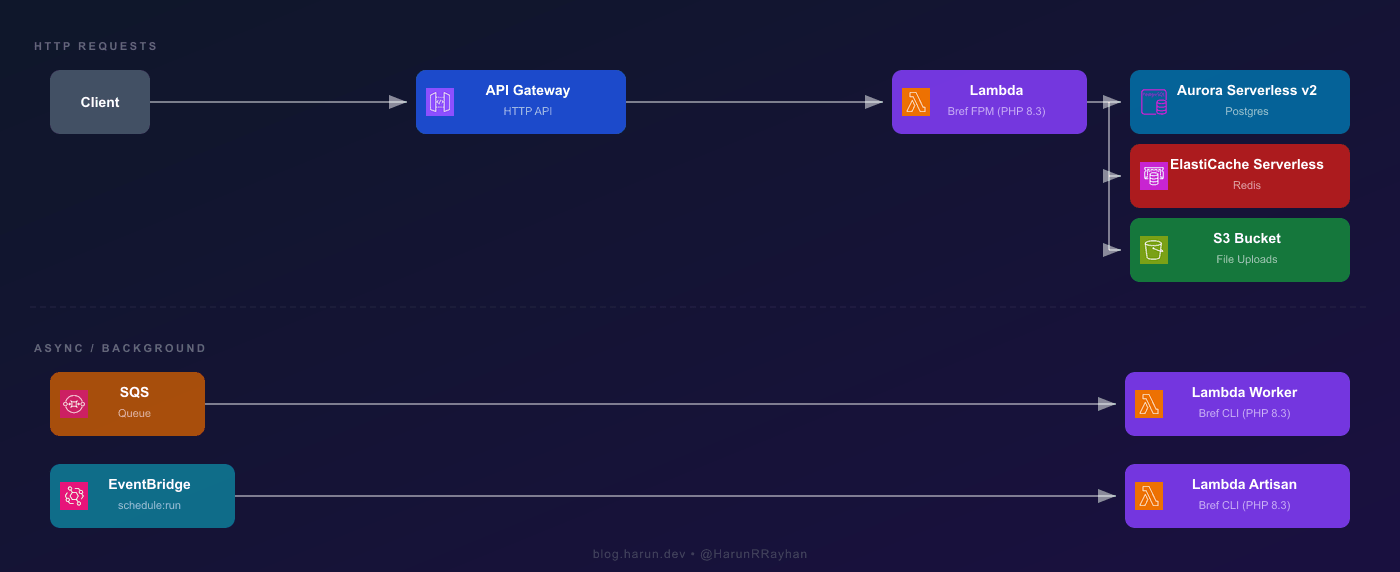This screenshot has height=572, width=1400.
Task: Click 'Bref FPM (PHP 8.3)' text
Action: pyautogui.click(x=996, y=111)
